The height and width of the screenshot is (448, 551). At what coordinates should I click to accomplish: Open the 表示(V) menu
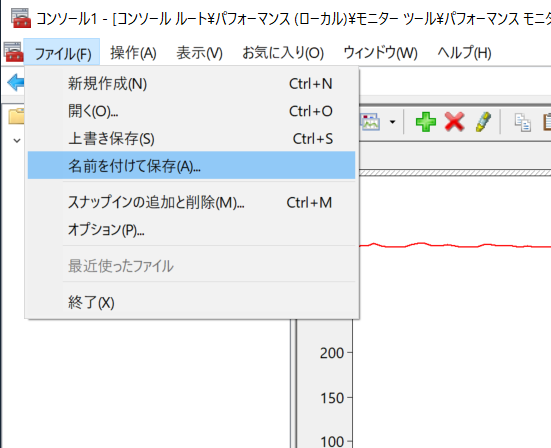pyautogui.click(x=199, y=53)
